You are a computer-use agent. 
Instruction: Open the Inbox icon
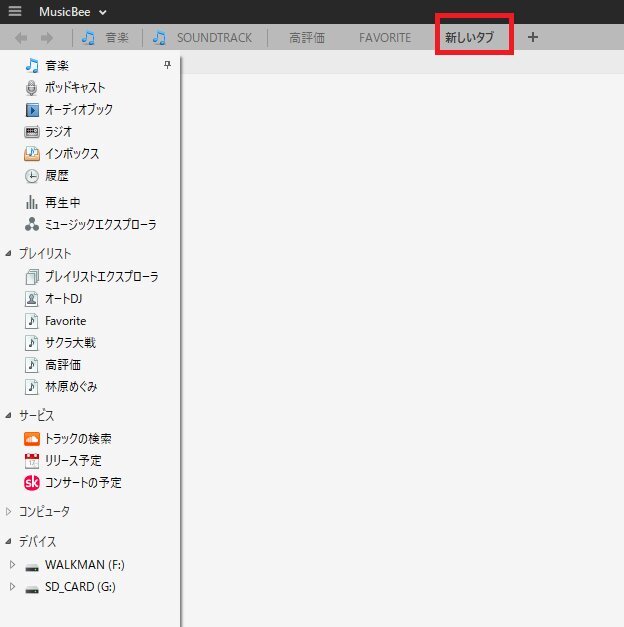(x=32, y=154)
